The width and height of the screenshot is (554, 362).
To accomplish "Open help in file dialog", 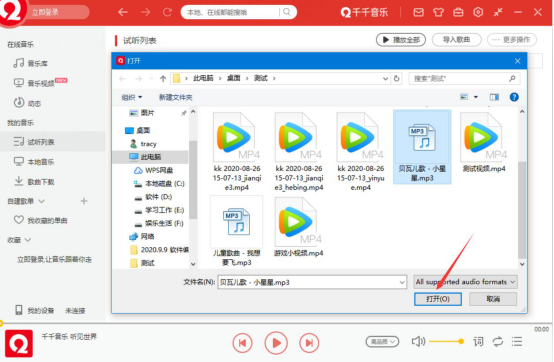I will (514, 97).
